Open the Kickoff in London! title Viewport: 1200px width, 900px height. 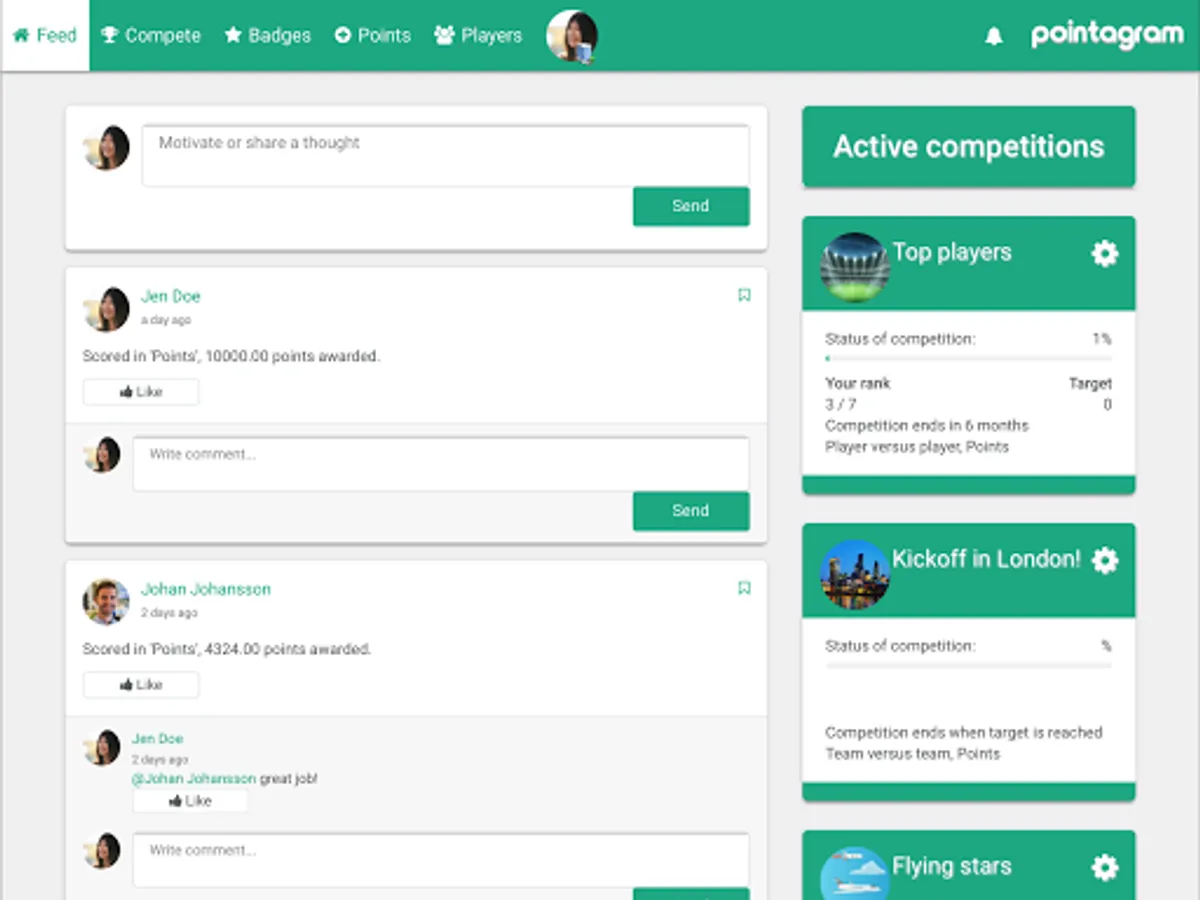(986, 559)
